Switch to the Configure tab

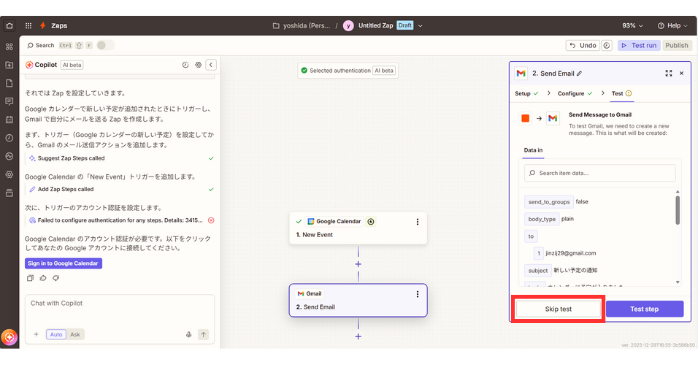(x=576, y=93)
